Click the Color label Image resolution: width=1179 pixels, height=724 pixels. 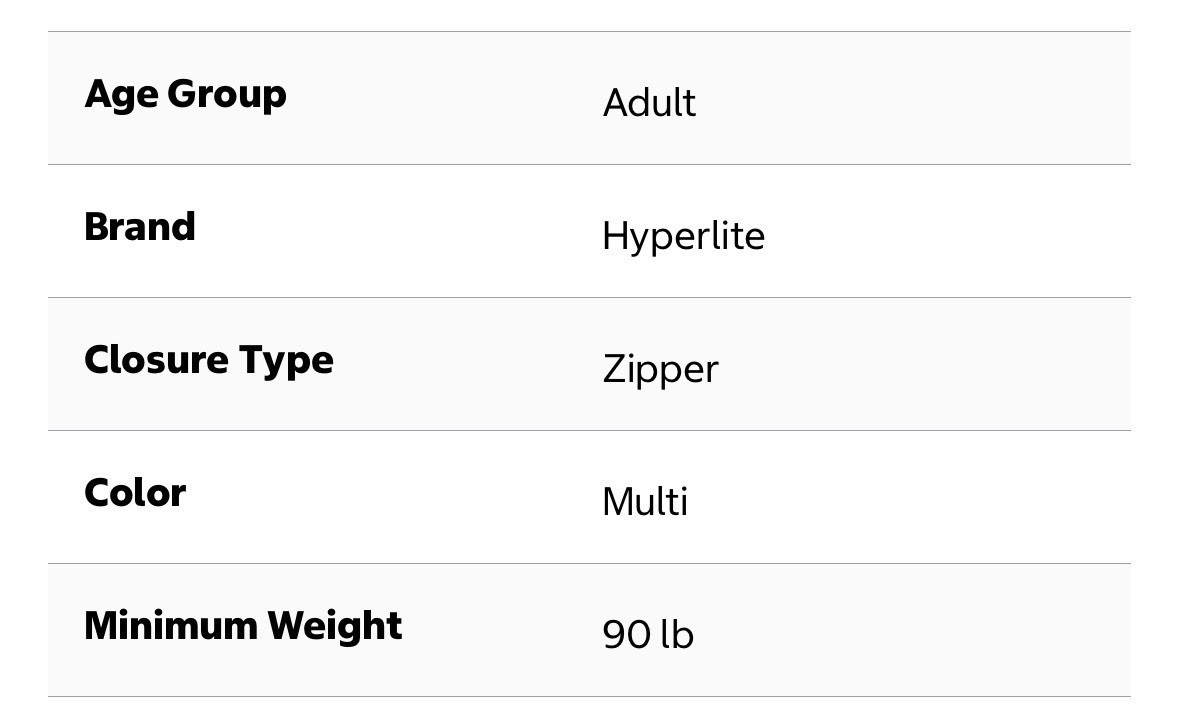click(x=135, y=493)
